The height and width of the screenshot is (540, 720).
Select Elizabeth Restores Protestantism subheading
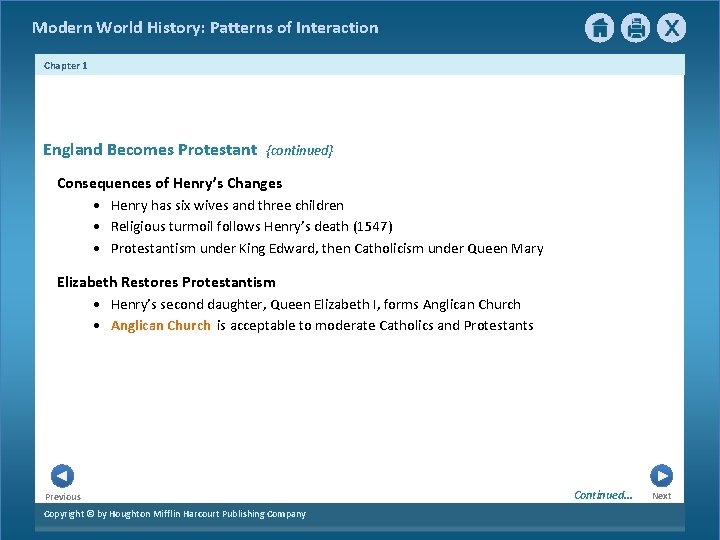[166, 282]
